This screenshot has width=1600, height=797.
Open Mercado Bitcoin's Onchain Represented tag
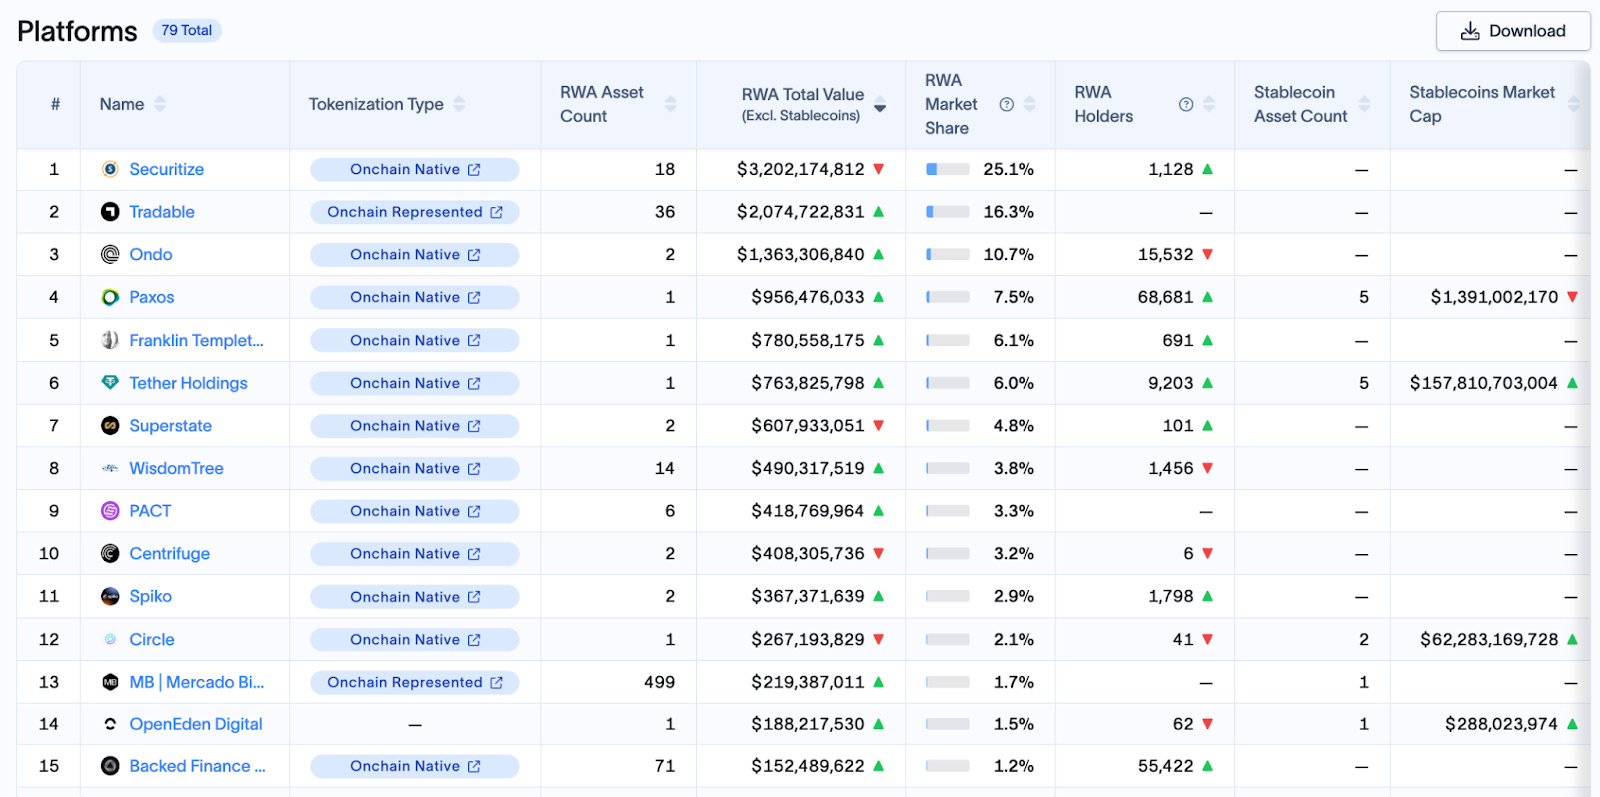click(415, 682)
